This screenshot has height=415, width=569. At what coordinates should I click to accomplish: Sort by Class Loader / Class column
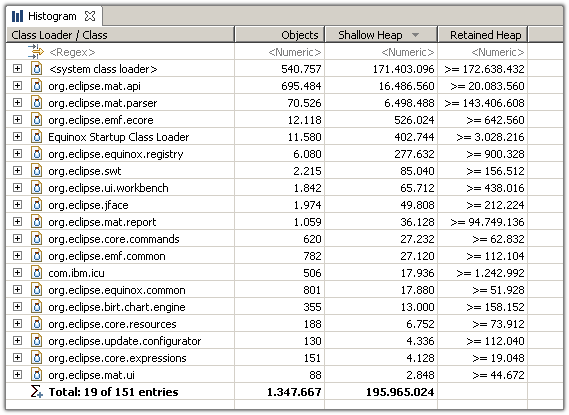point(120,35)
